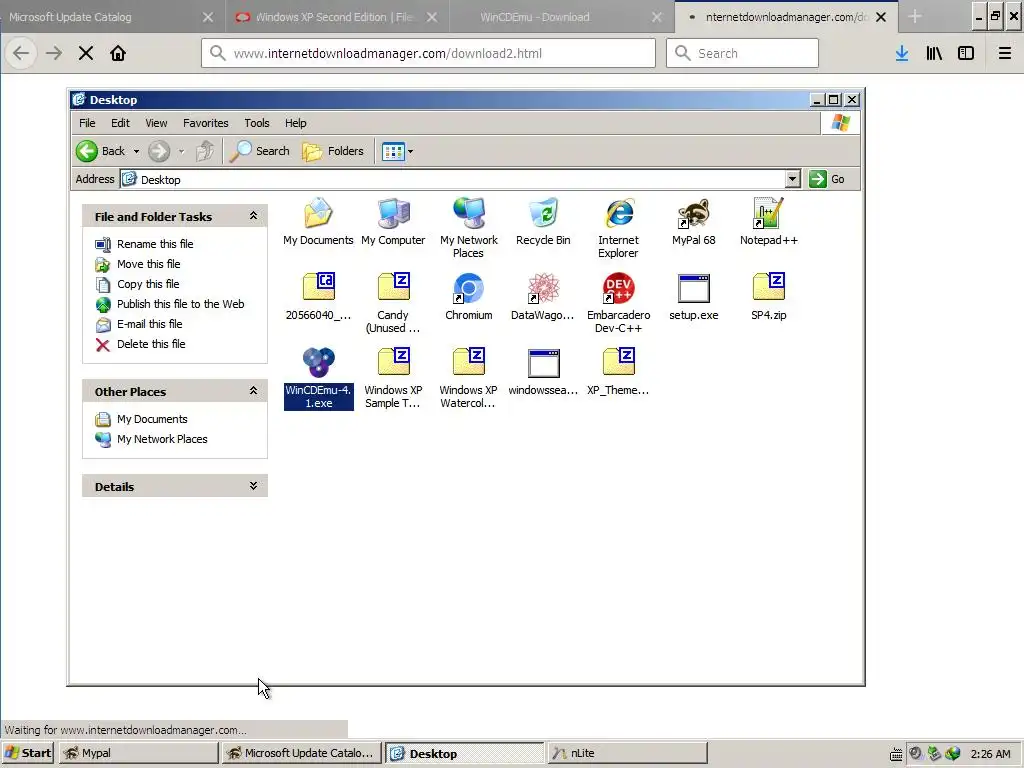This screenshot has height=768, width=1024.
Task: Select the SP4.zip file icon
Action: click(769, 288)
